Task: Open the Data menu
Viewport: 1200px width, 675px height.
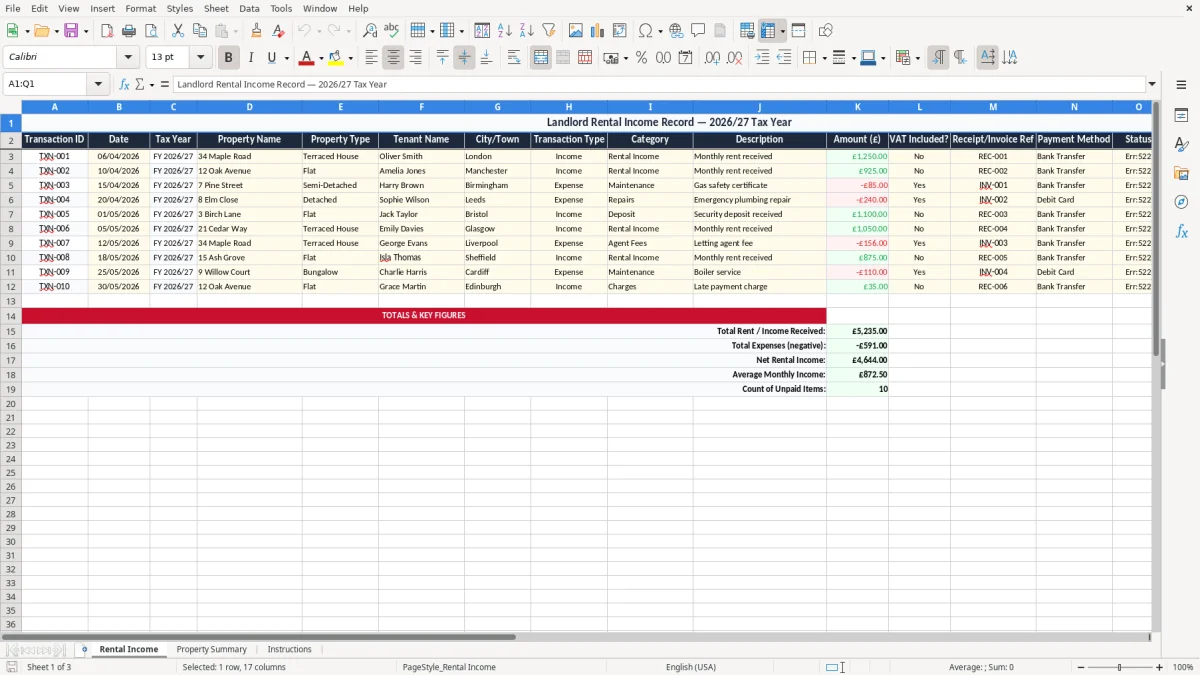Action: (x=249, y=8)
